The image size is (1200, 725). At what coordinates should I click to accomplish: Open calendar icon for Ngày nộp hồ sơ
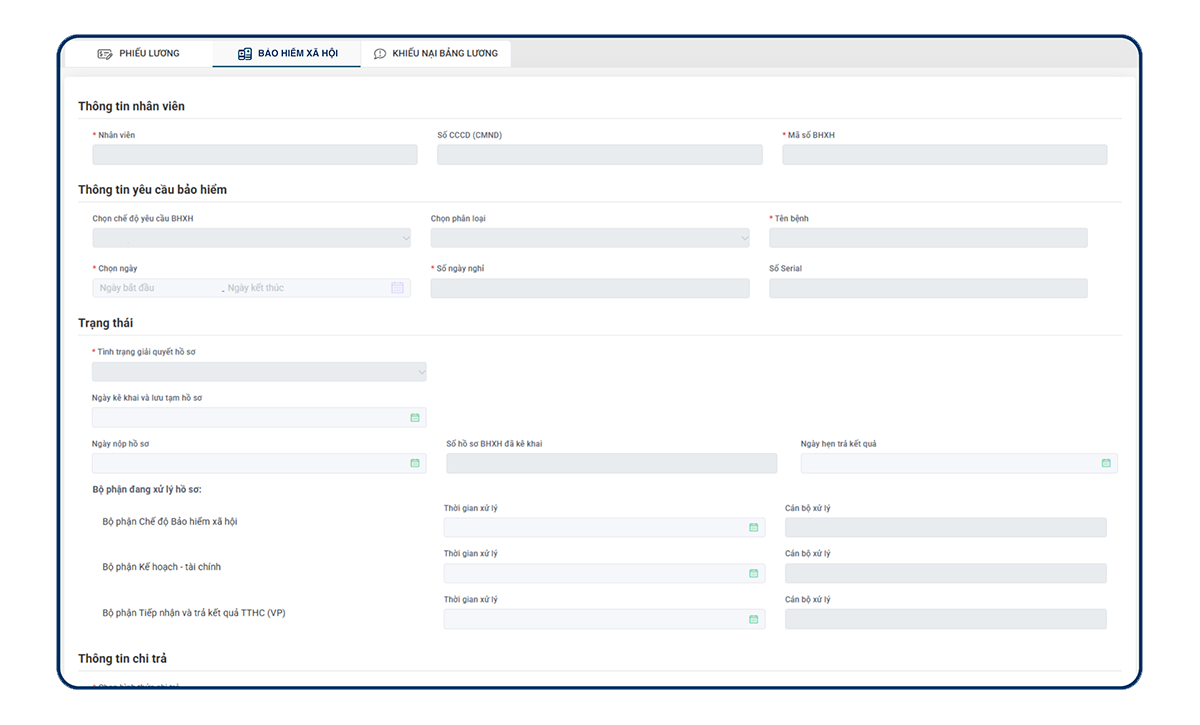coord(415,464)
